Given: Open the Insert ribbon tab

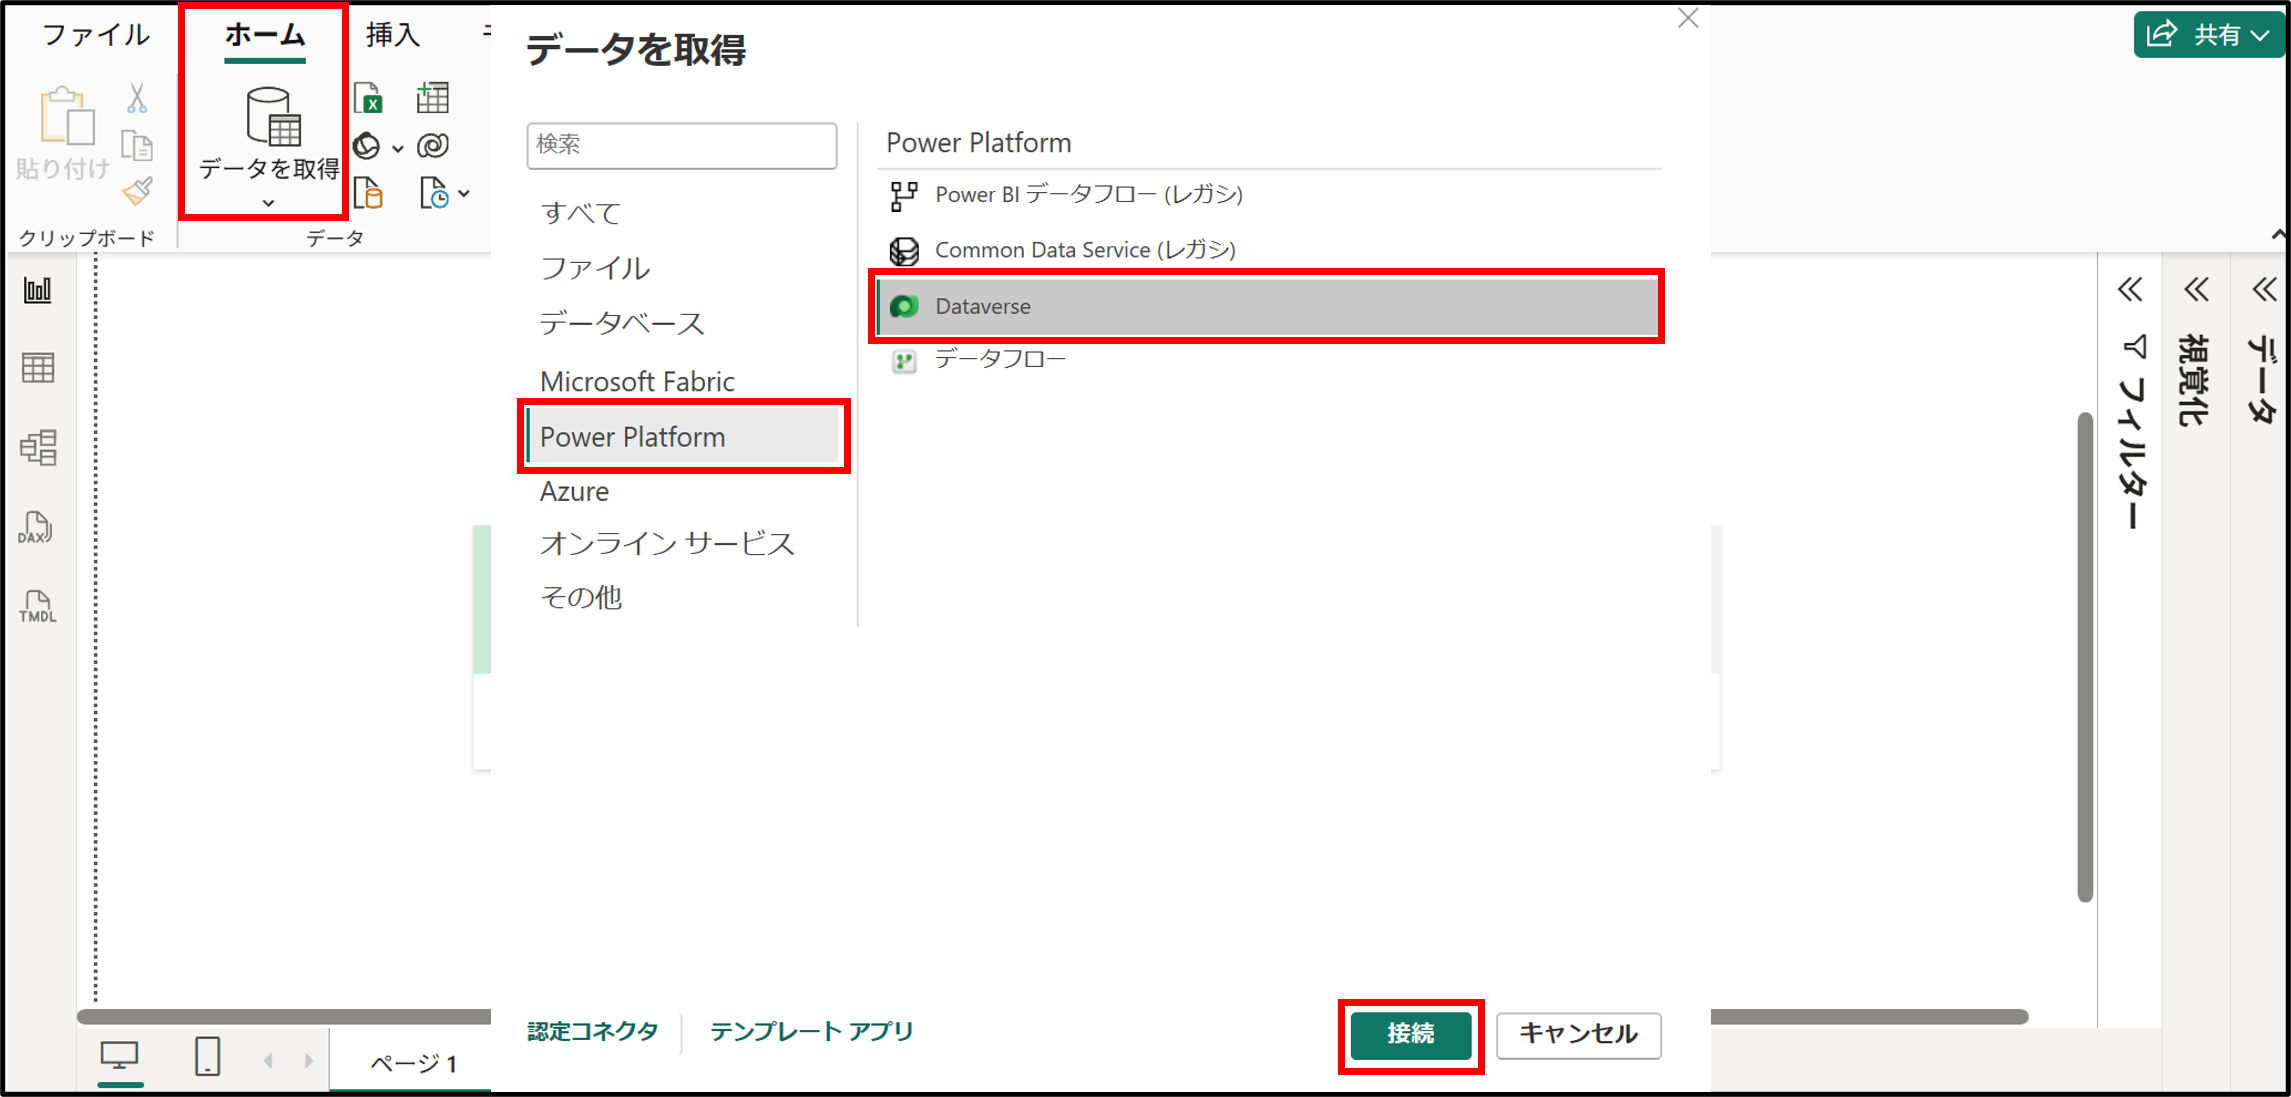Looking at the screenshot, I should [x=392, y=35].
